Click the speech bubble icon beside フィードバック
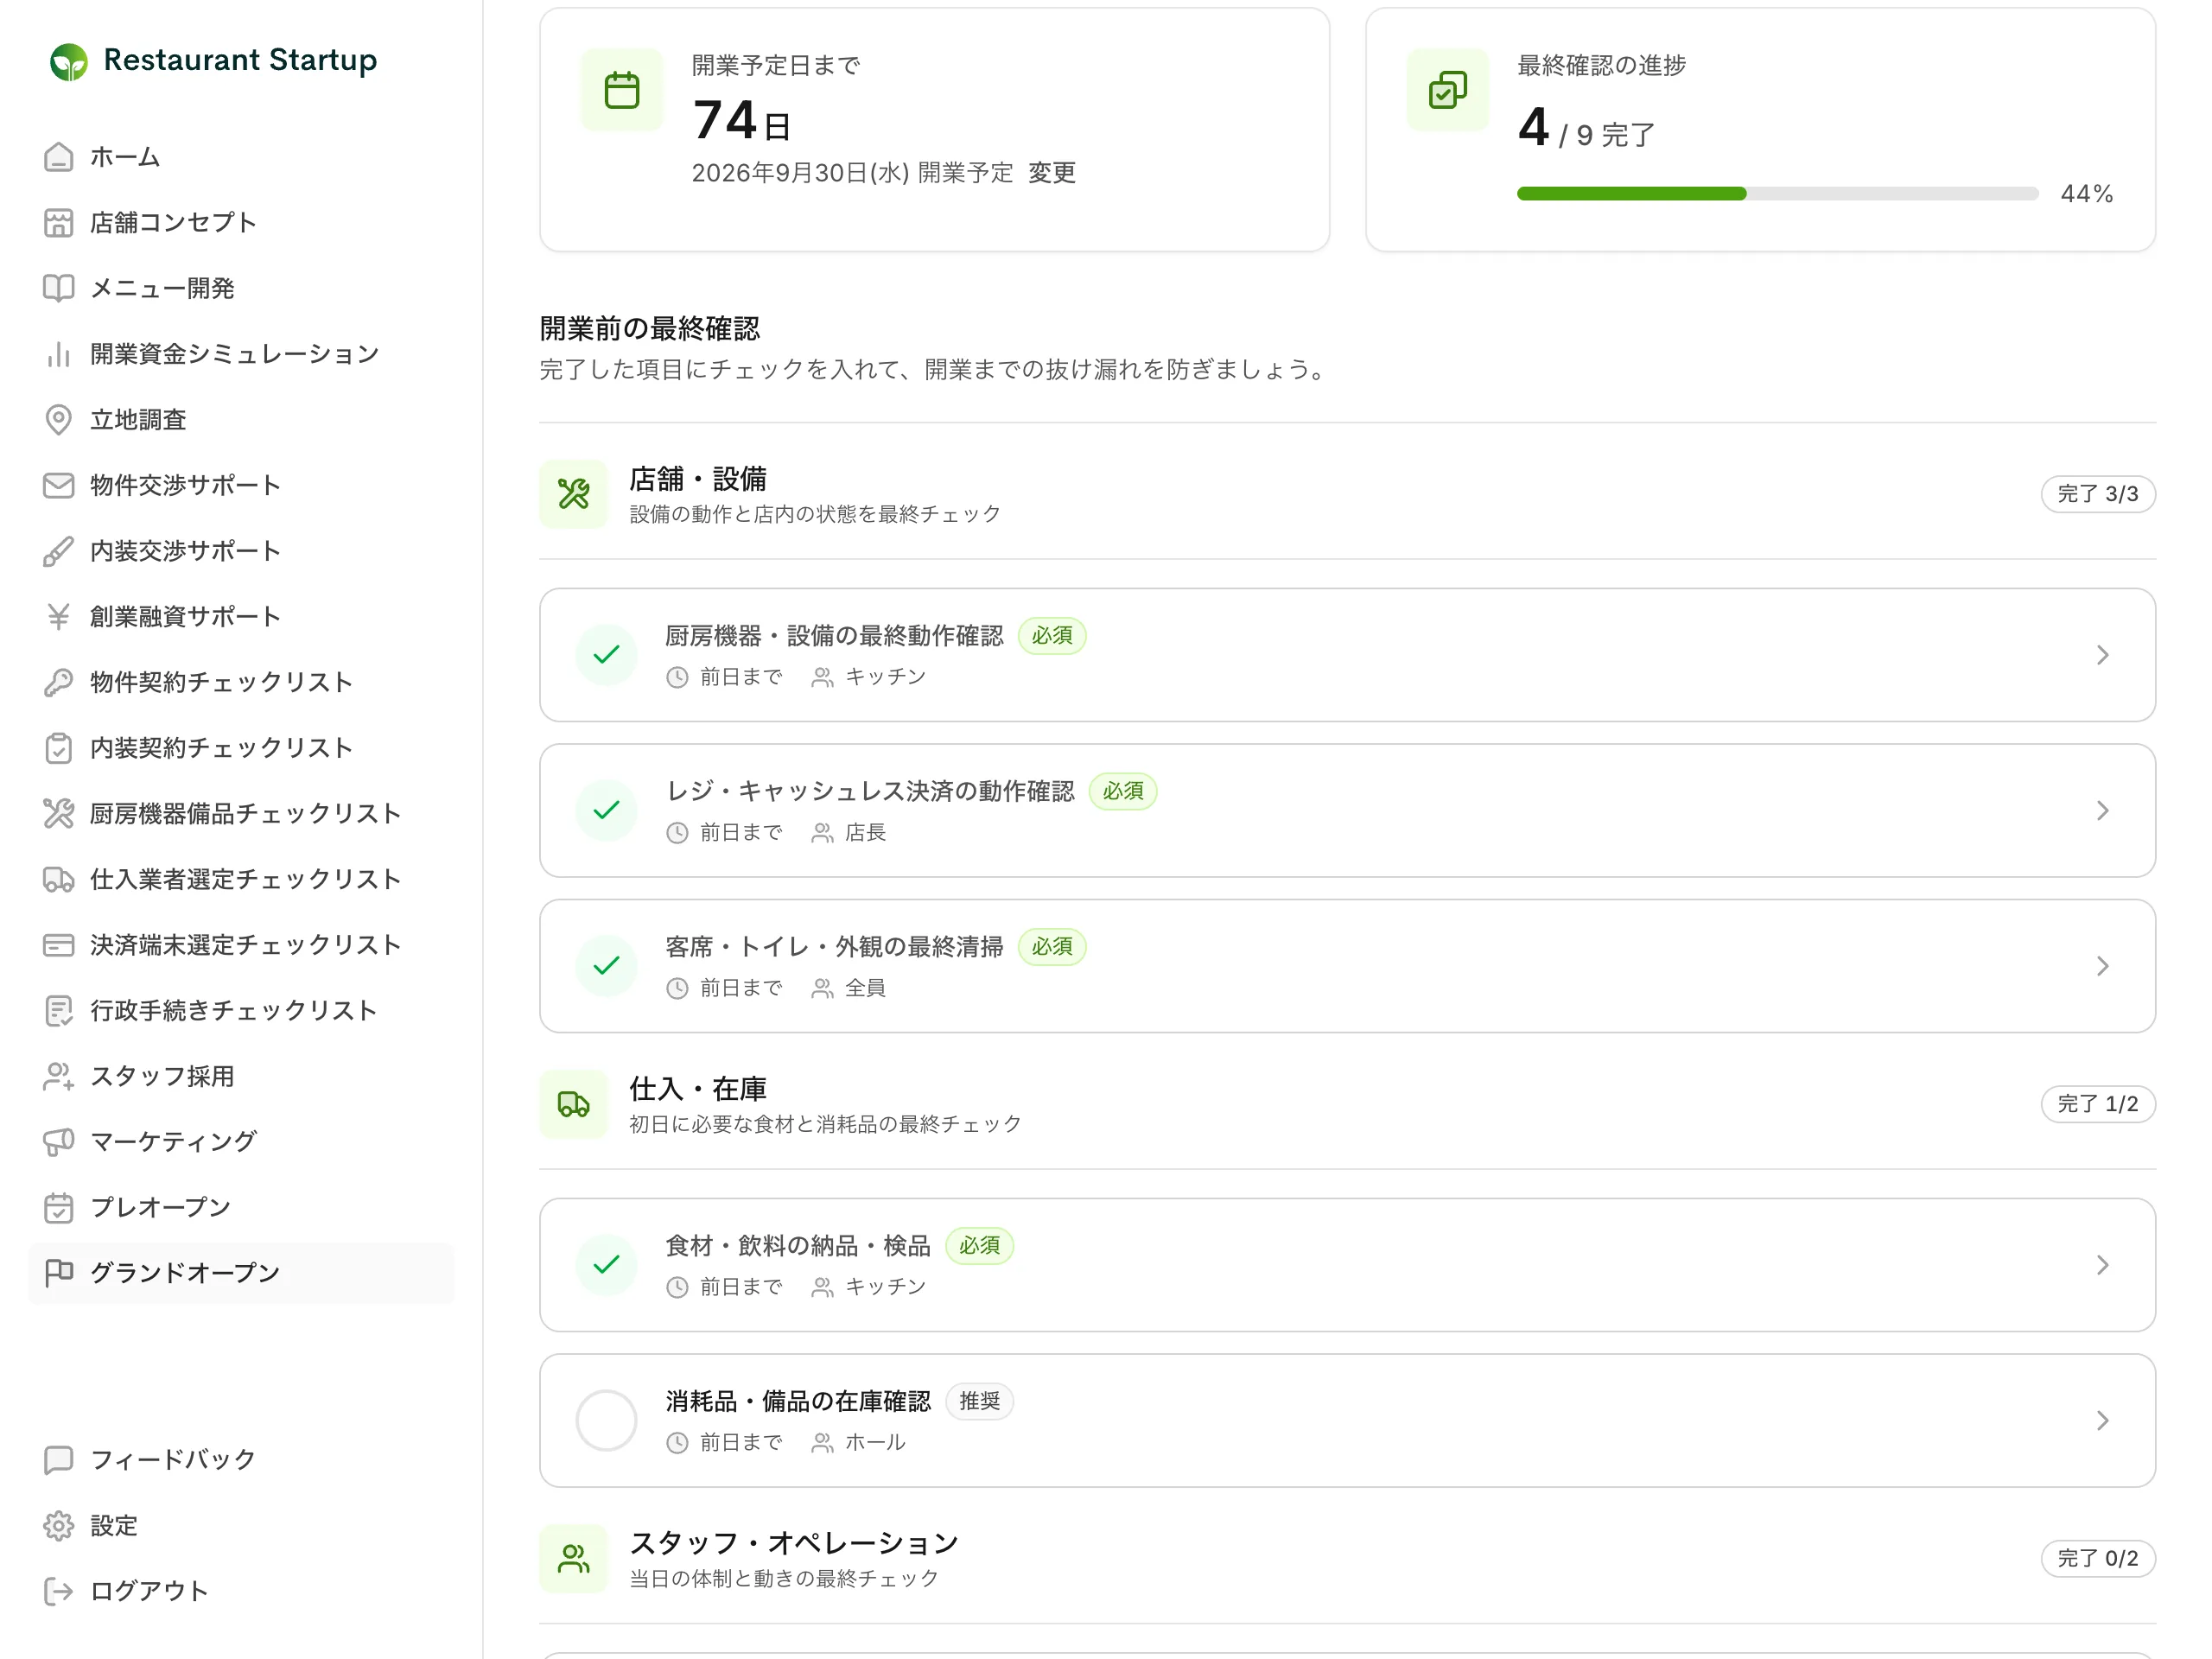 59,1460
